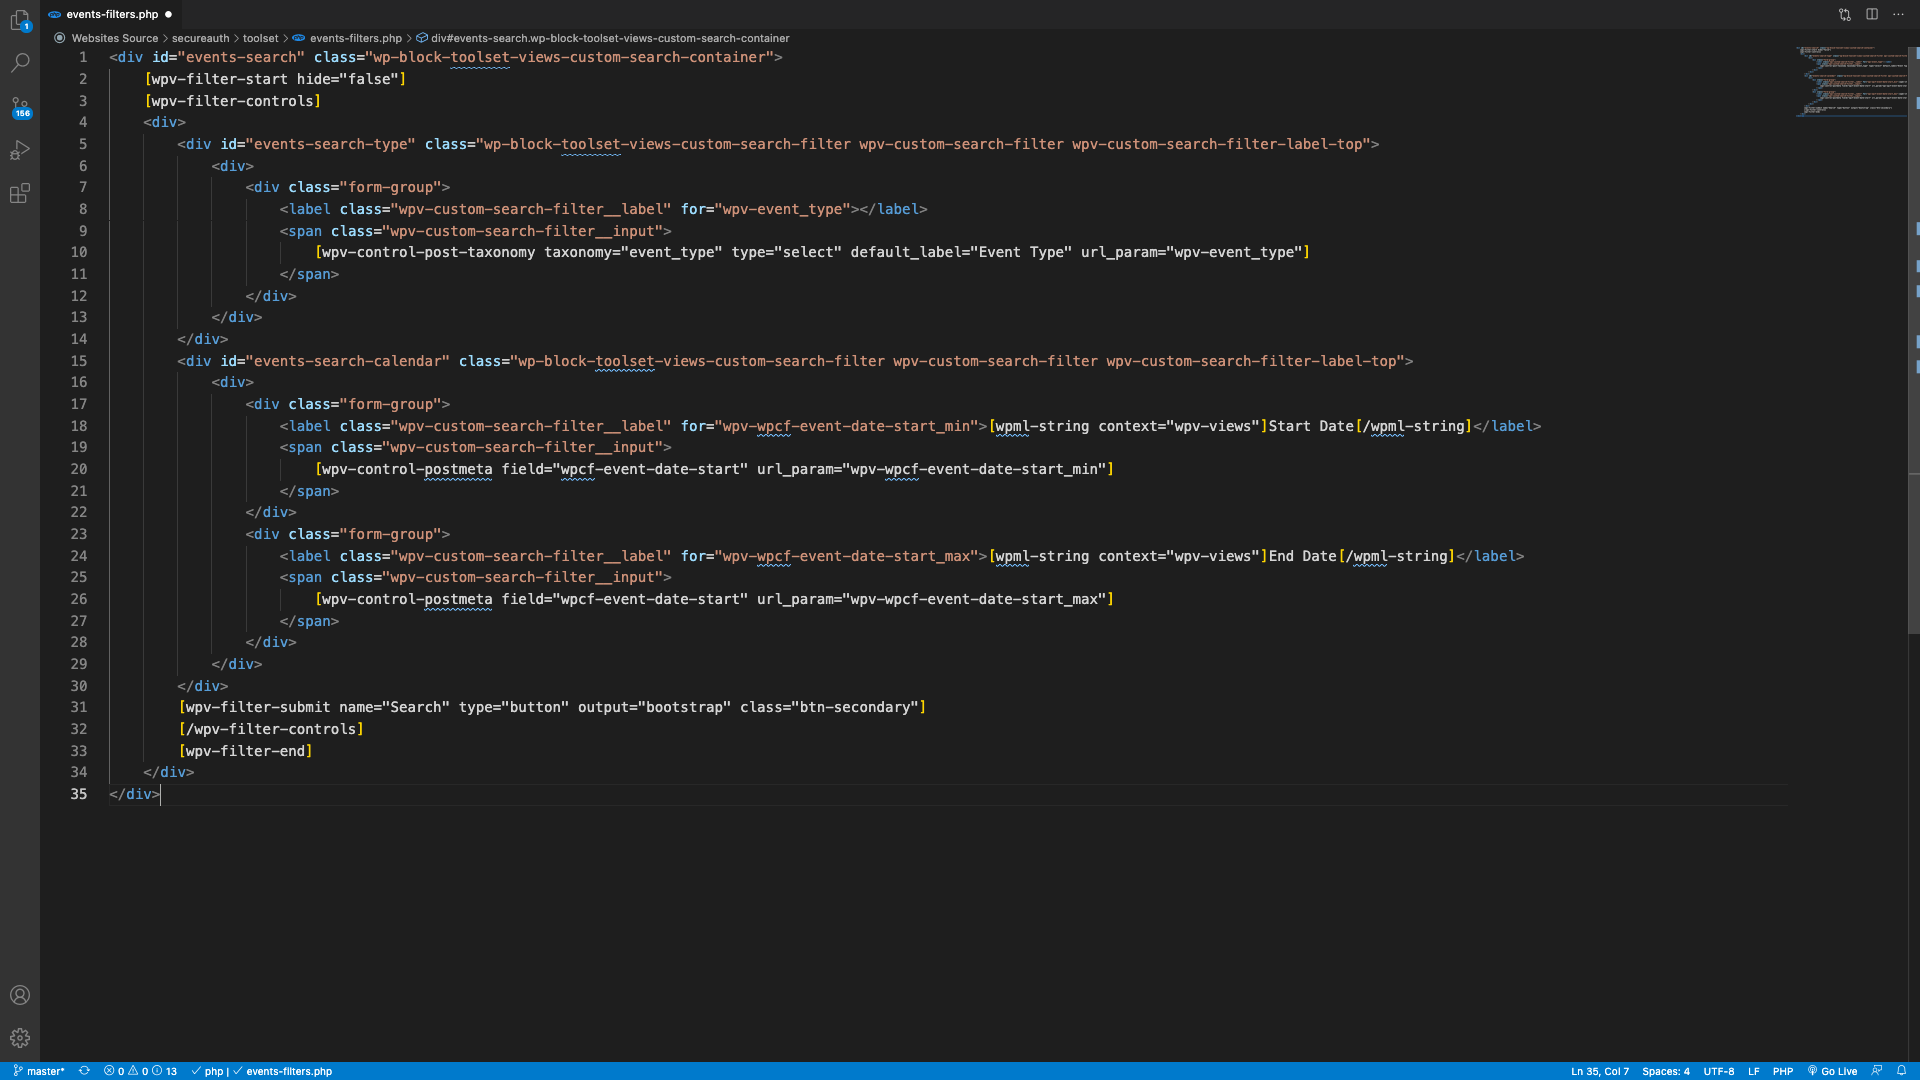Click the closing </div> on line 35

pyautogui.click(x=134, y=794)
